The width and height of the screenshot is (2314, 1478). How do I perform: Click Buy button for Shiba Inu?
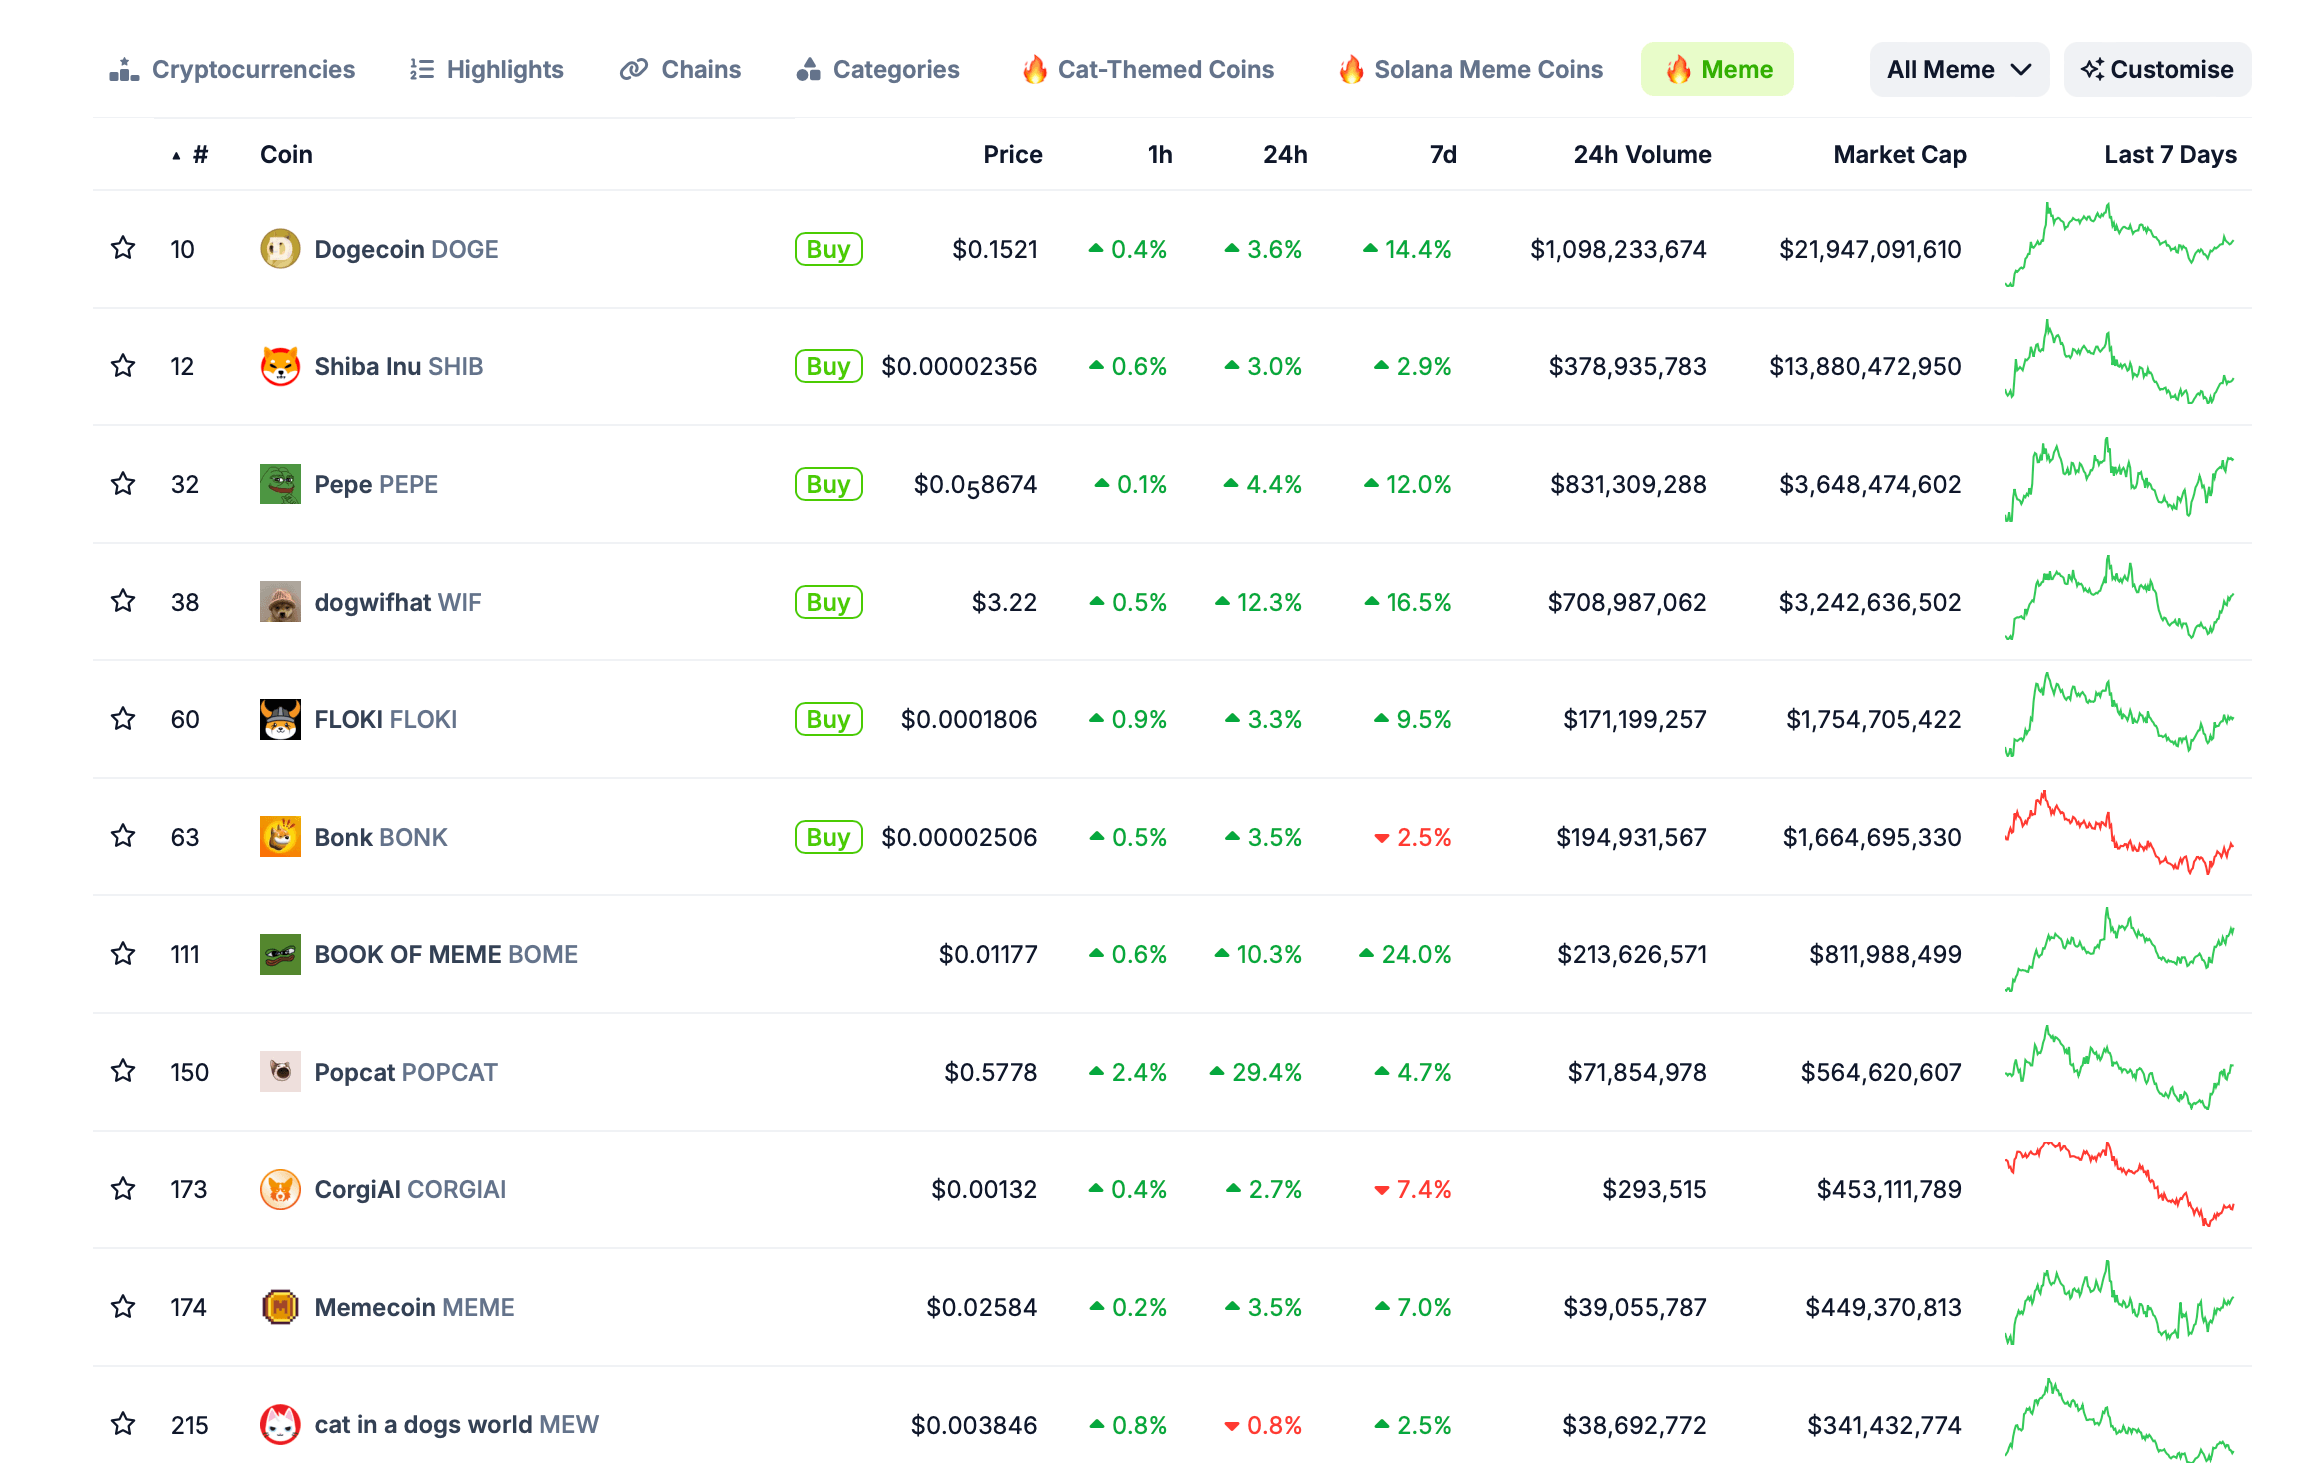829,366
